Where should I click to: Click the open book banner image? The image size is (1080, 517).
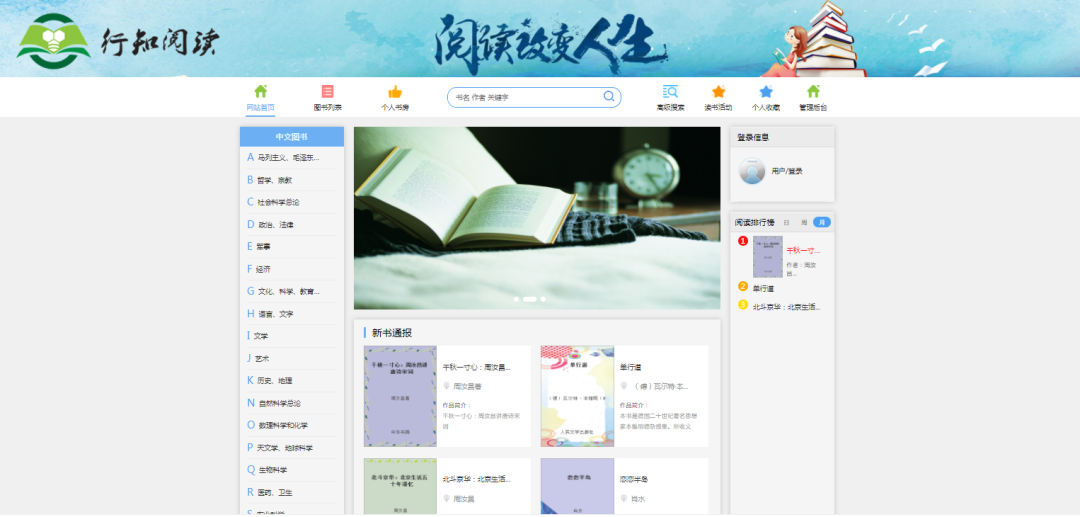click(537, 218)
